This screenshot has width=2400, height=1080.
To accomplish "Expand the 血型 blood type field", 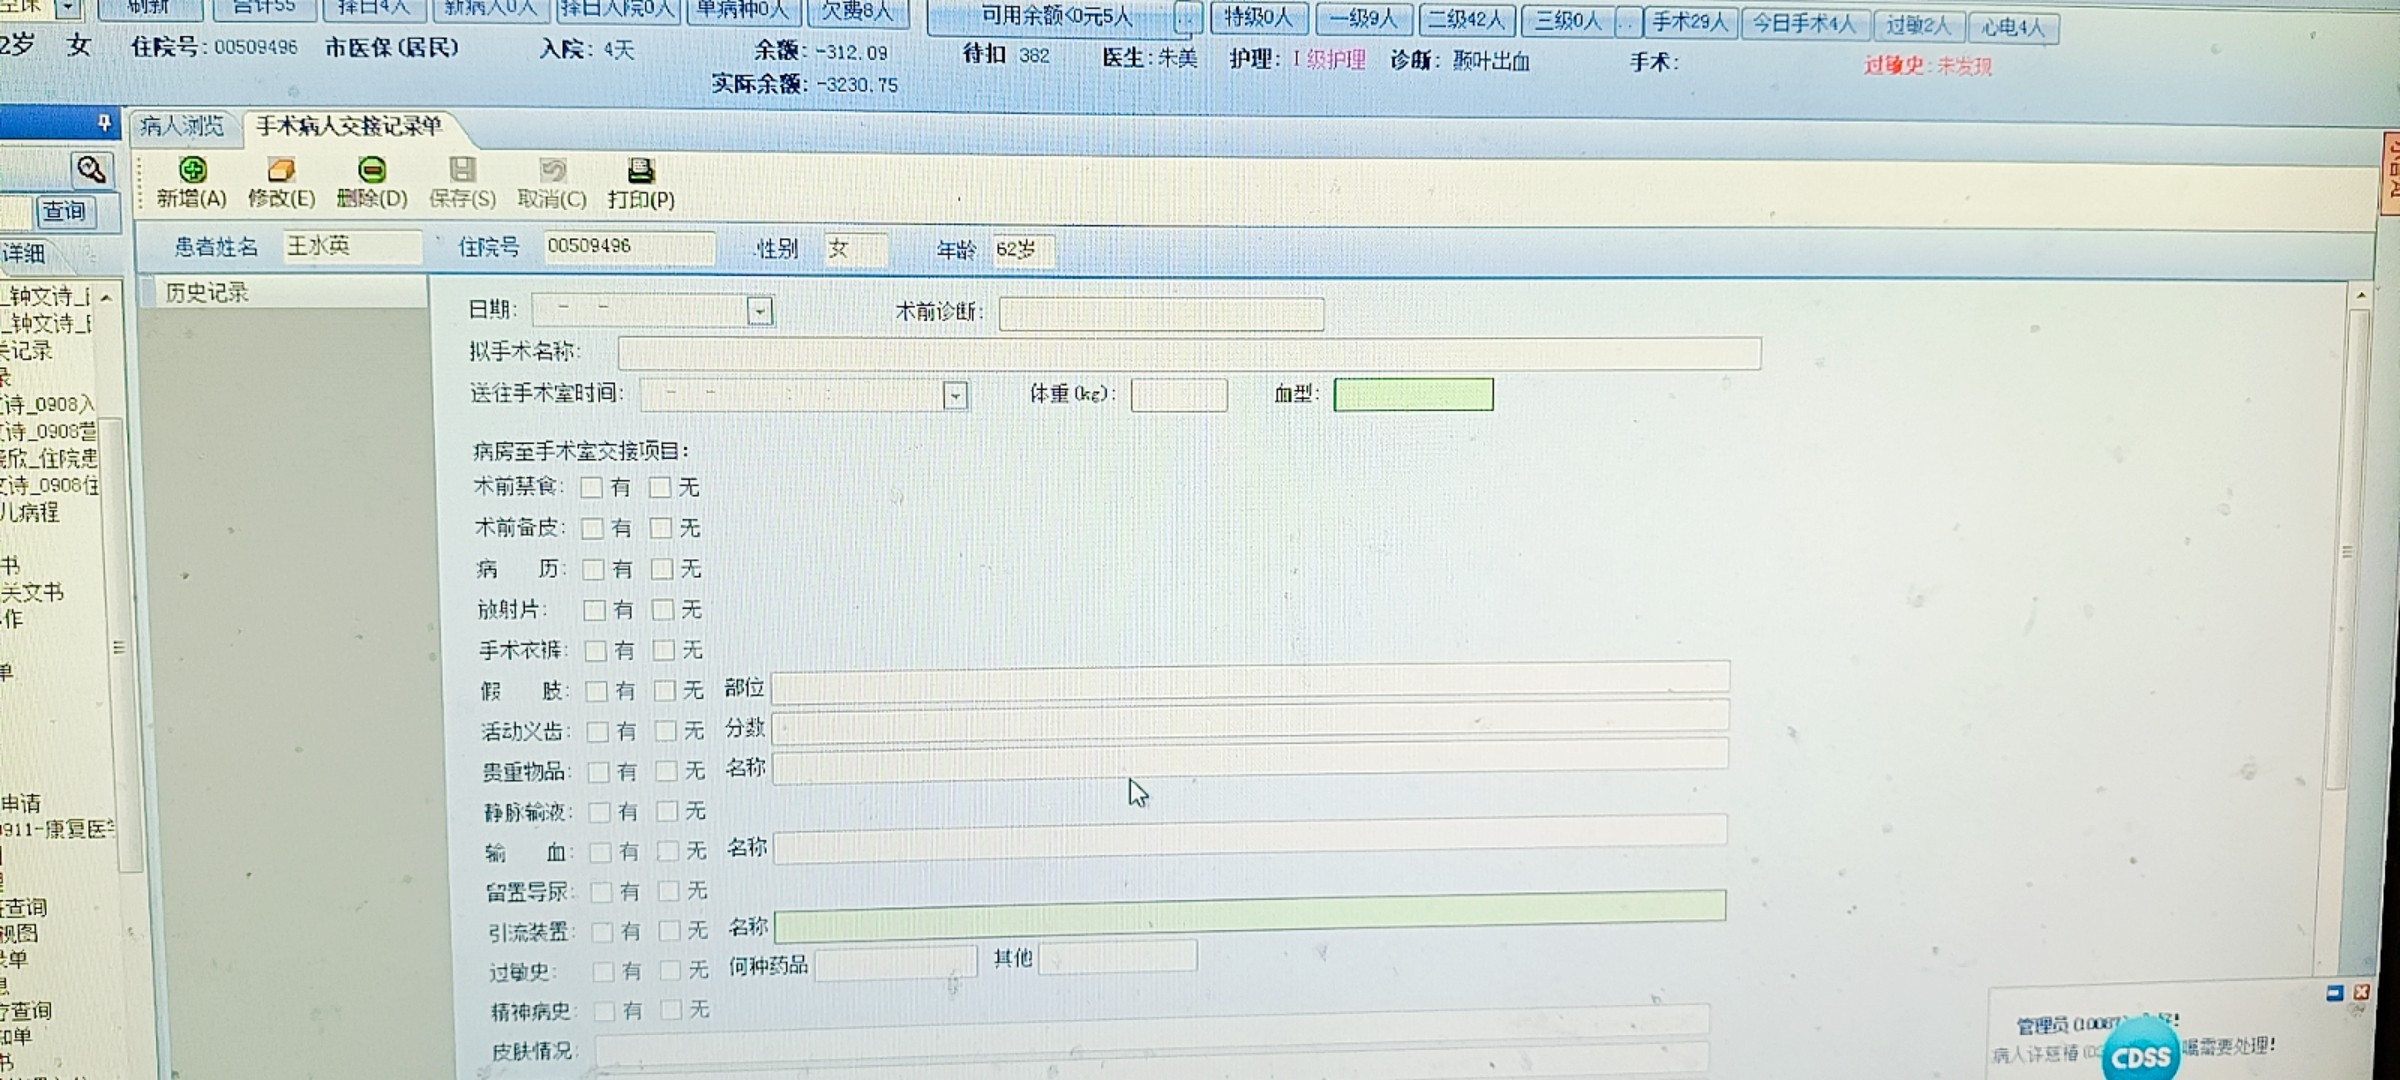I will [1412, 395].
